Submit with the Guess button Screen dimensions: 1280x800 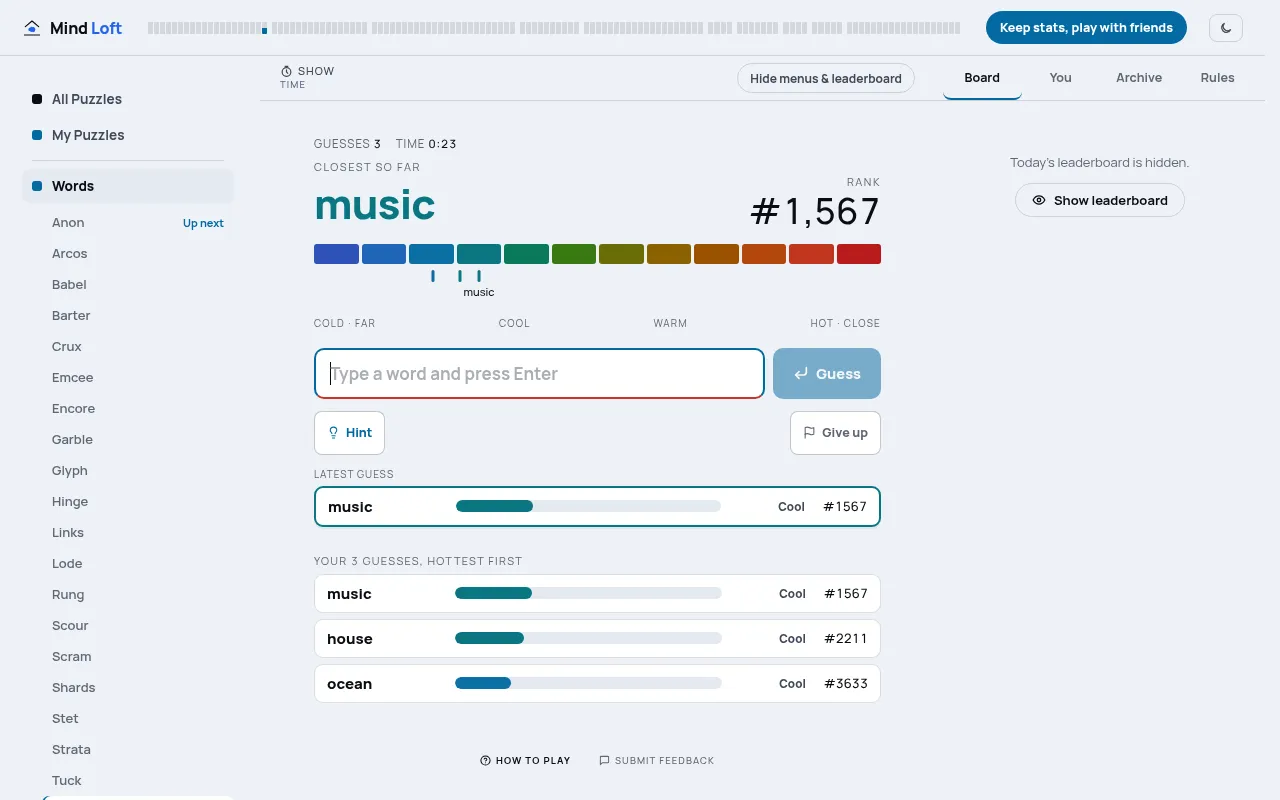(x=827, y=374)
